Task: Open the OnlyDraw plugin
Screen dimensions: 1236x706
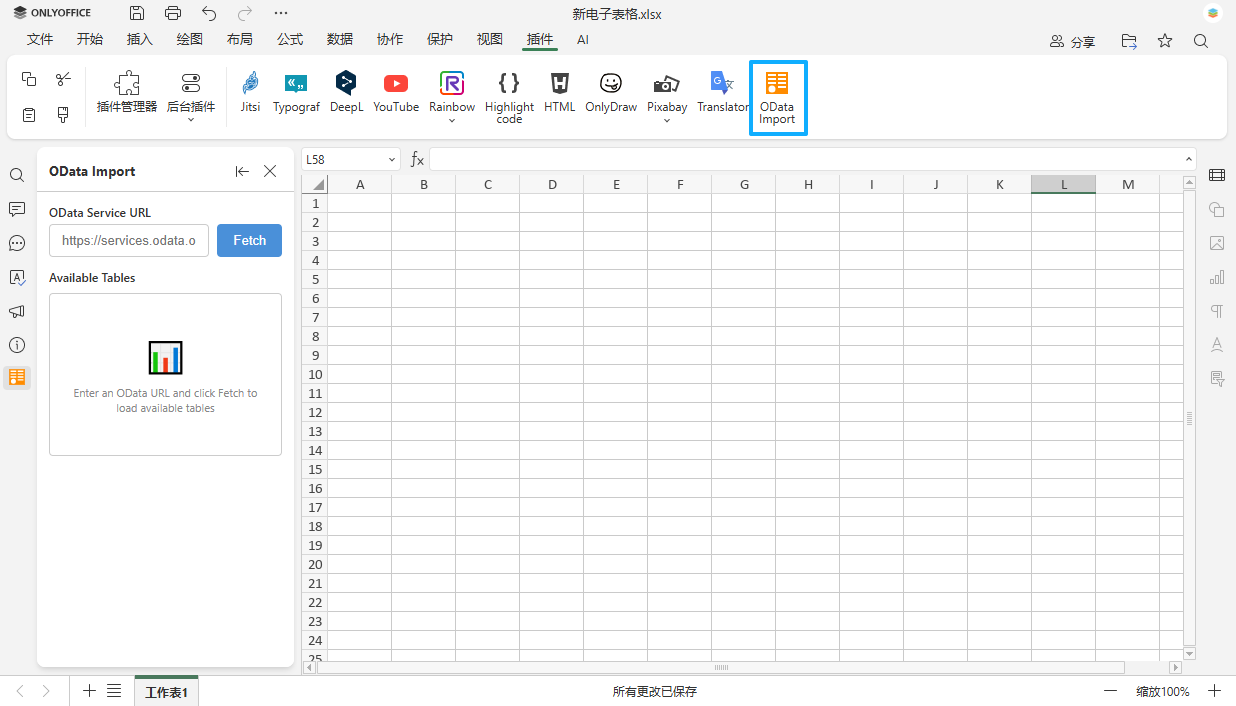Action: click(610, 92)
